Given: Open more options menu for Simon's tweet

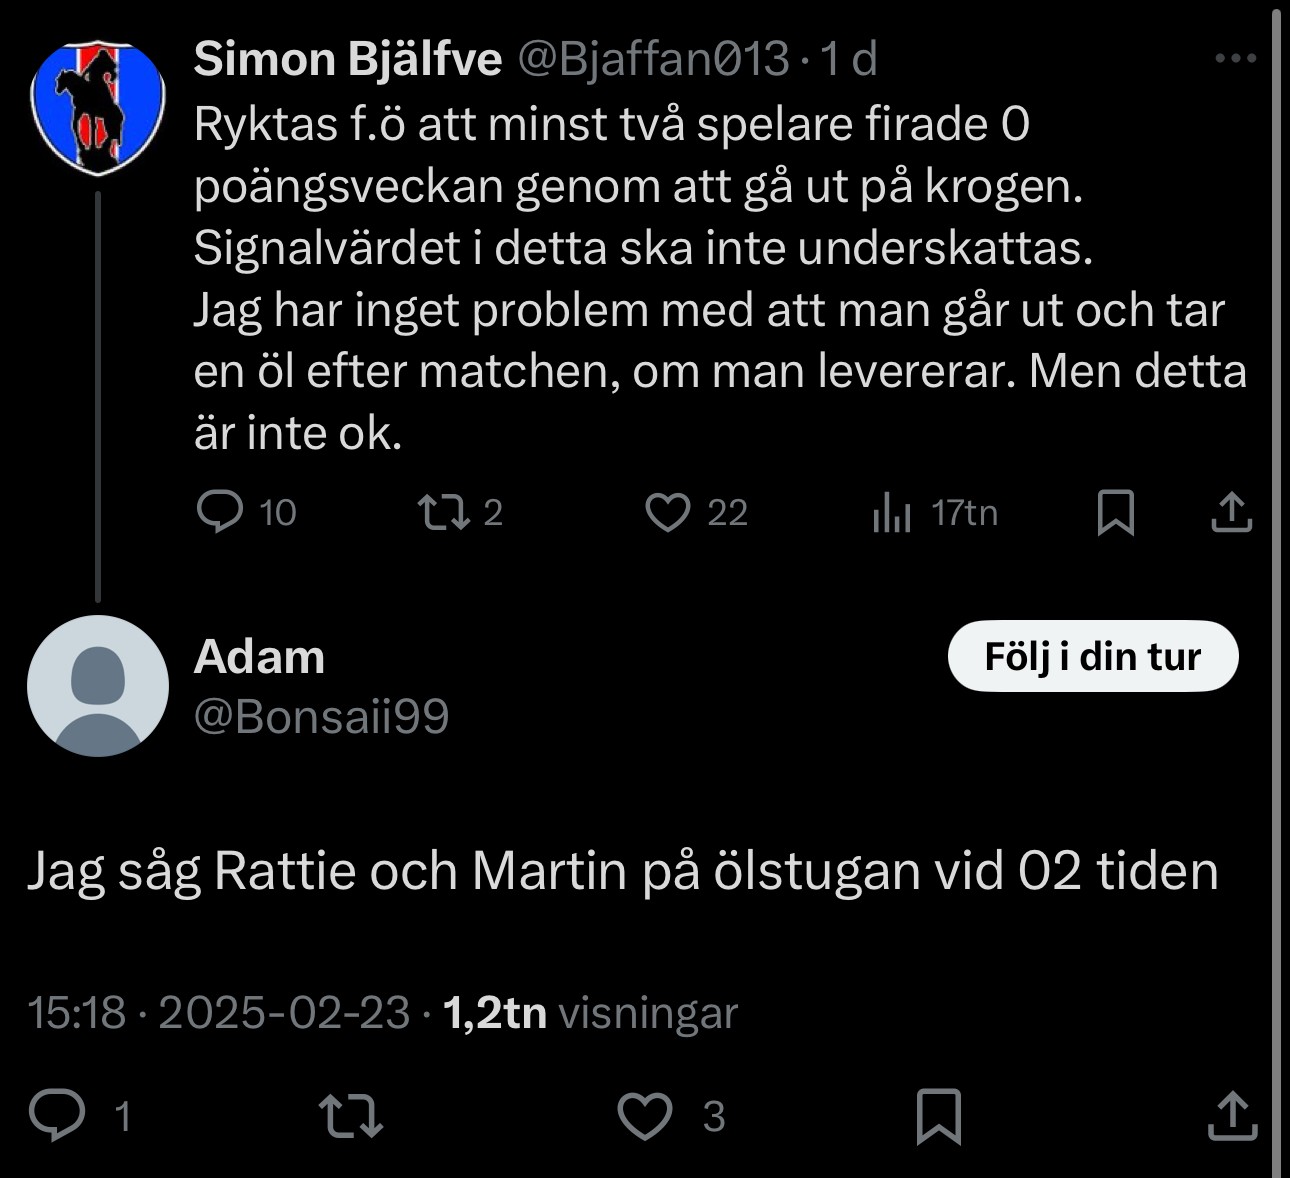Looking at the screenshot, I should click(1235, 59).
